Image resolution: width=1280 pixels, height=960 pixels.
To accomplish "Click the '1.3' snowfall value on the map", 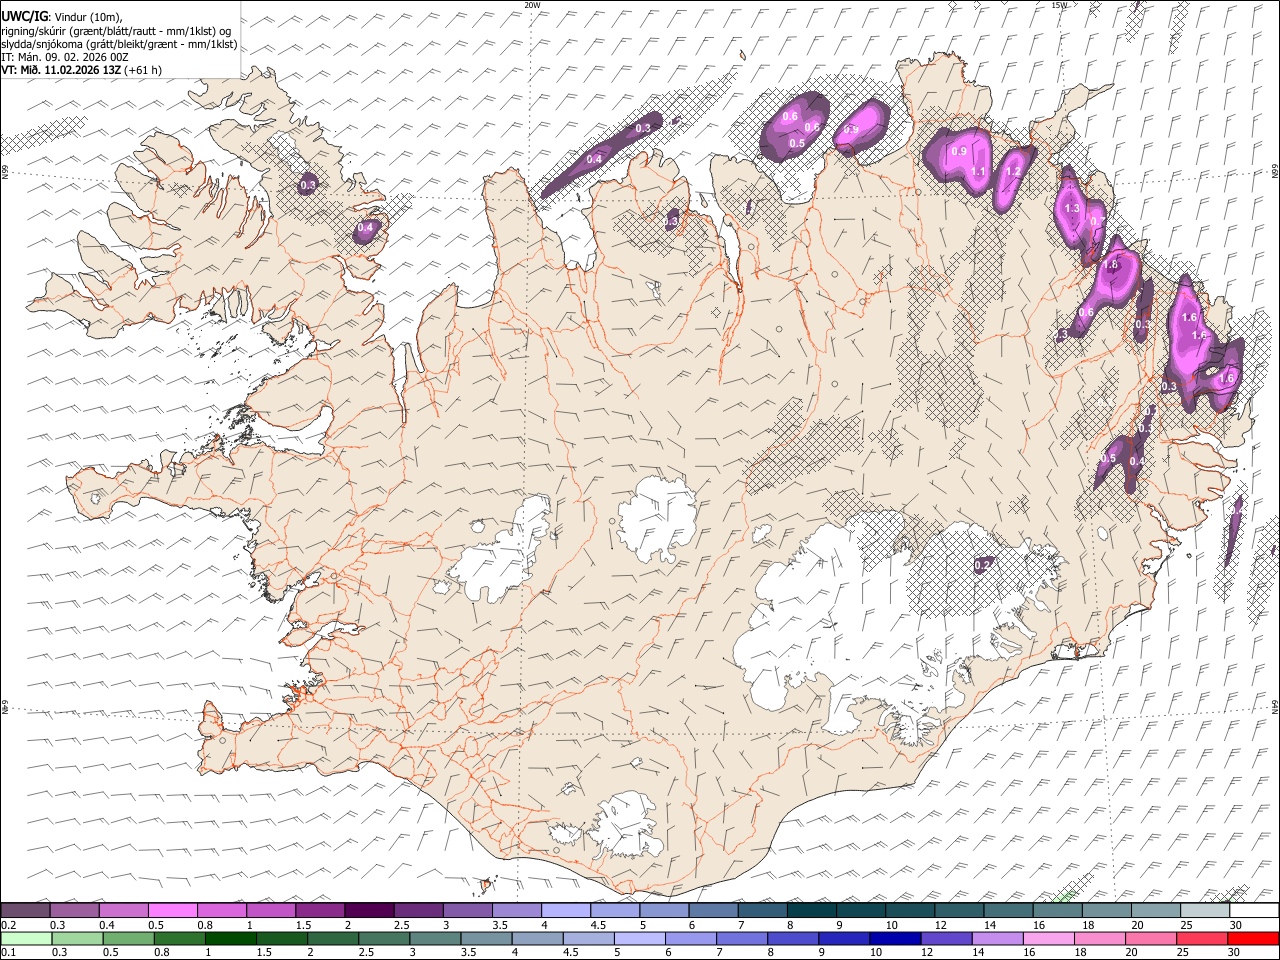I will pos(1072,208).
